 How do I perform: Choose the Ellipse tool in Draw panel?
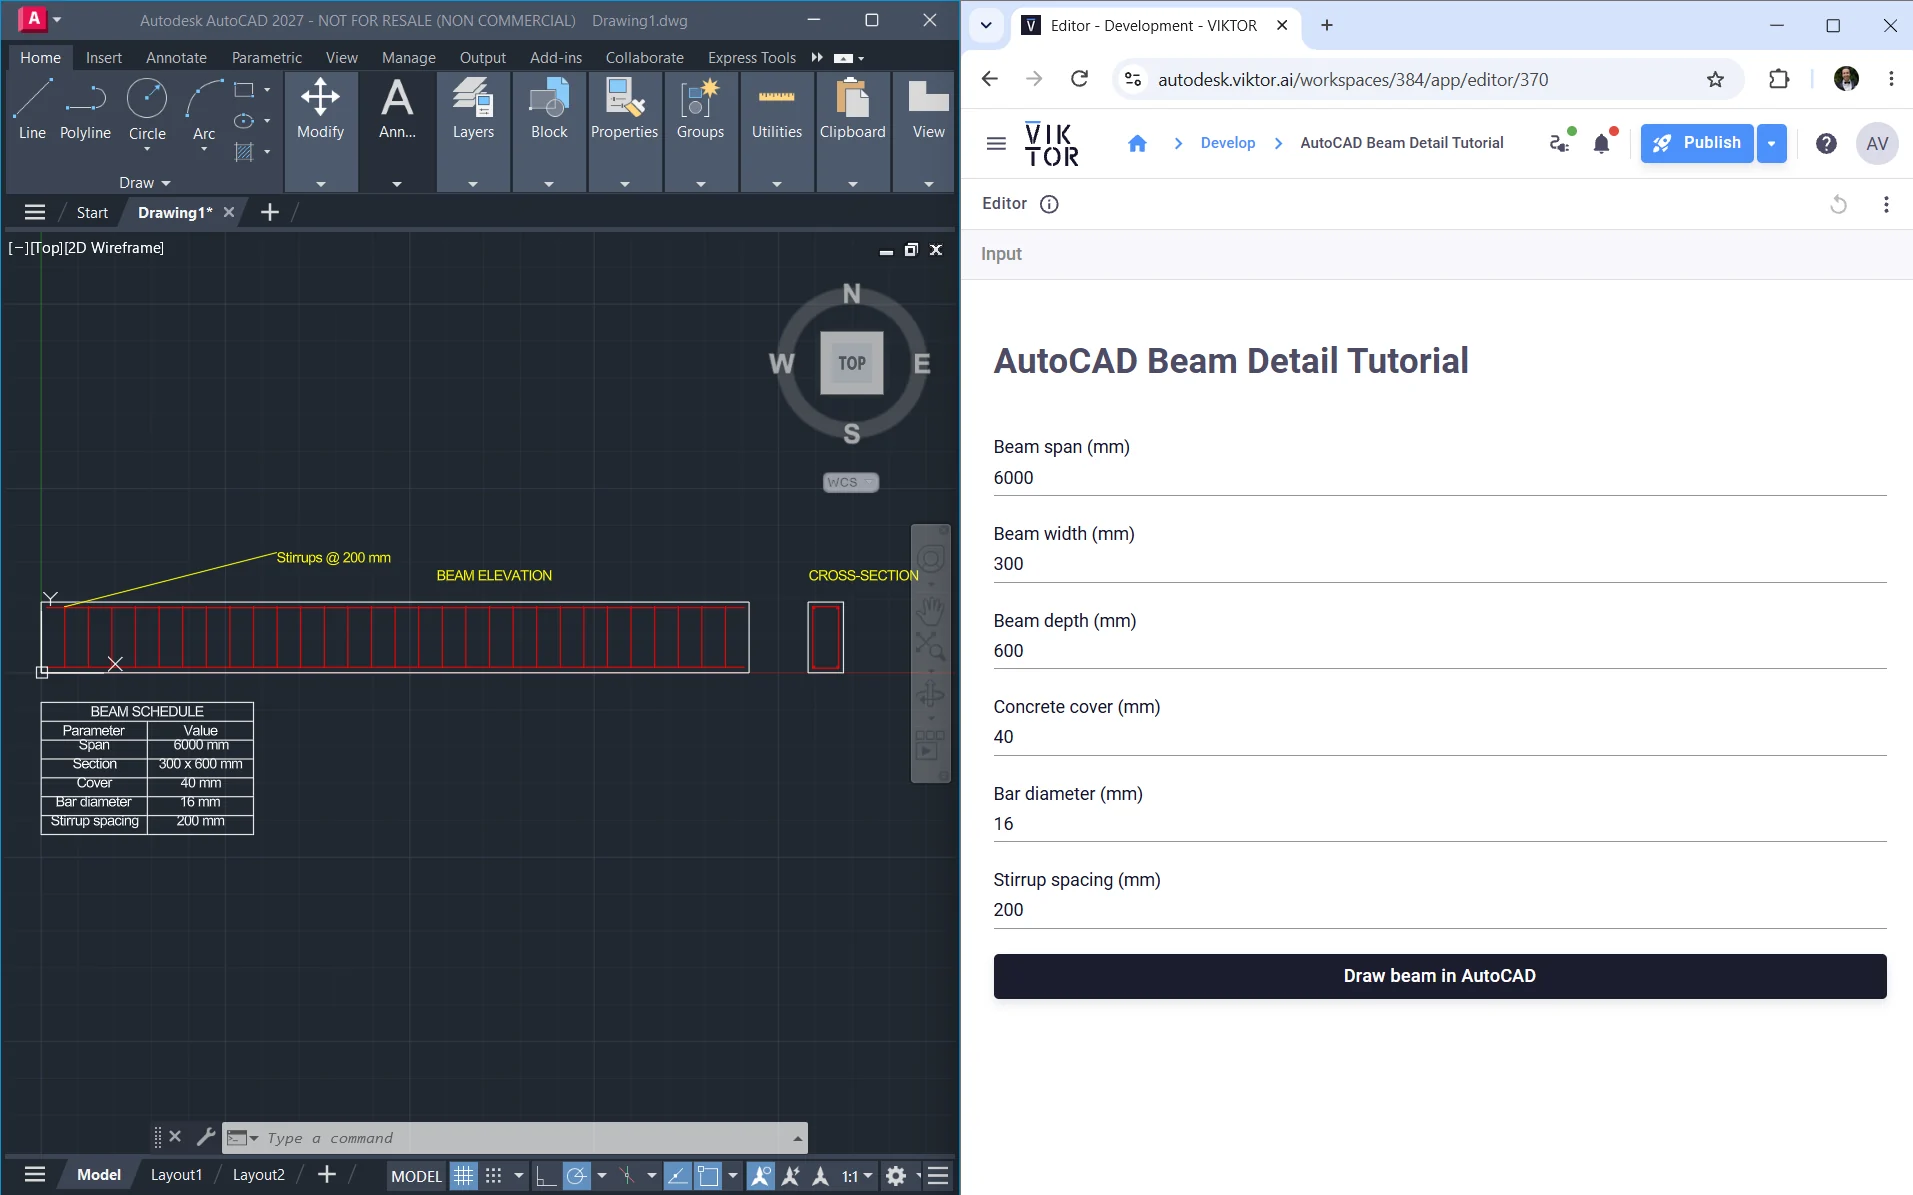click(x=243, y=121)
